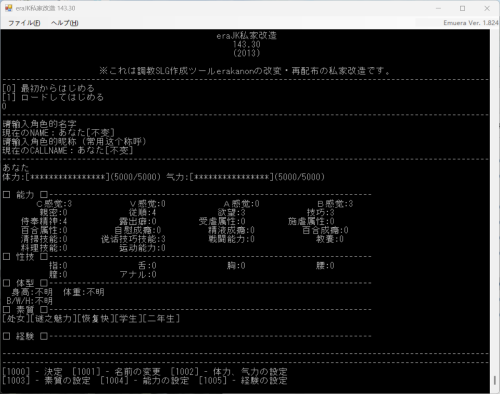Image resolution: width=500 pixels, height=394 pixels.
Task: Click the B感覚:3 stat
Action: [x=335, y=204]
